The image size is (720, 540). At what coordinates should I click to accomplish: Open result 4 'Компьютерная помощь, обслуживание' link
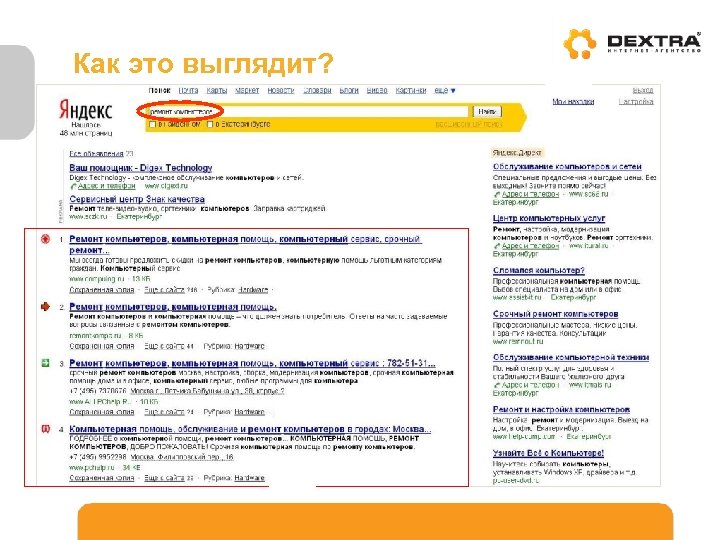pyautogui.click(x=250, y=429)
